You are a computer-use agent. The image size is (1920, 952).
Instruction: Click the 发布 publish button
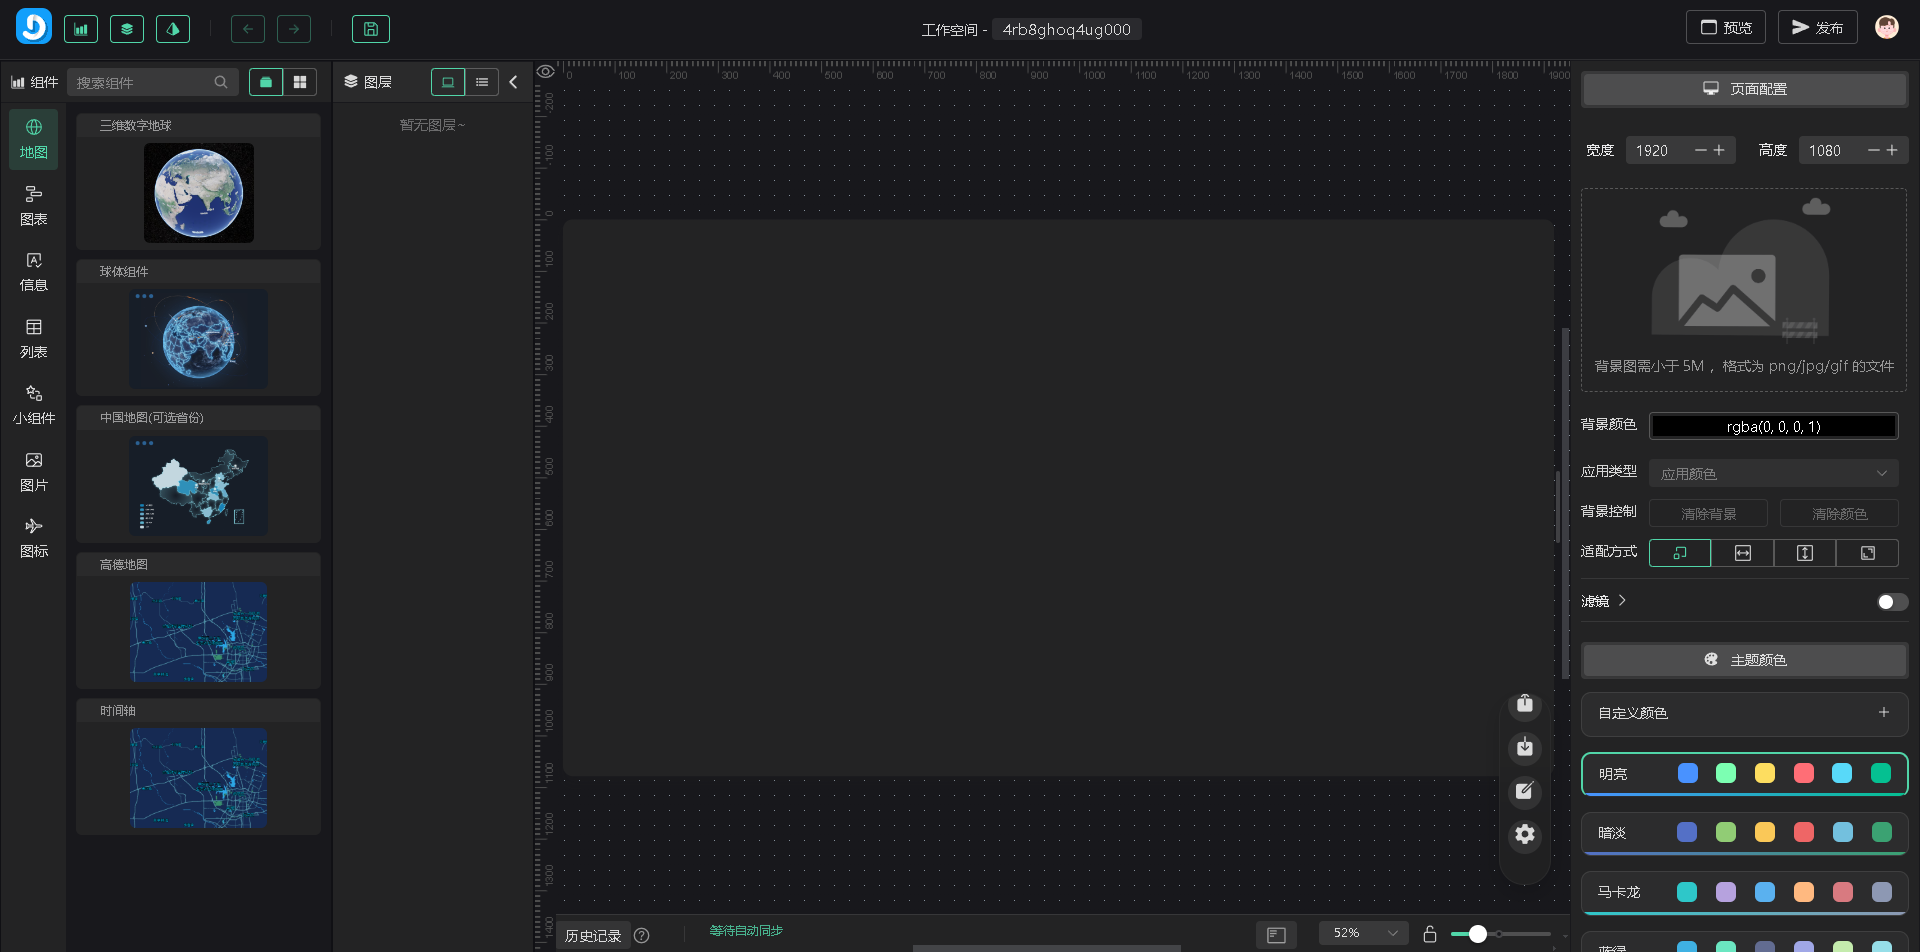coord(1817,28)
